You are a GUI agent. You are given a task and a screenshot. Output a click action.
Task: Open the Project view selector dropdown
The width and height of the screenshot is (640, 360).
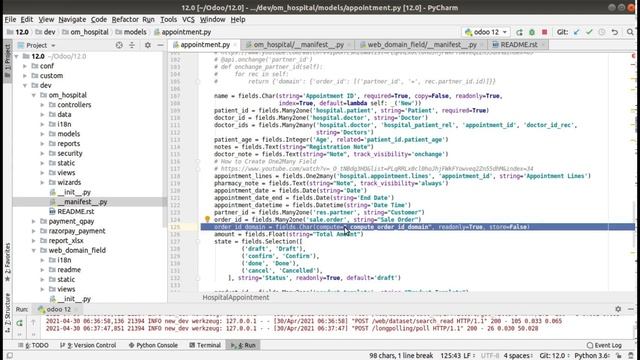coord(40,45)
